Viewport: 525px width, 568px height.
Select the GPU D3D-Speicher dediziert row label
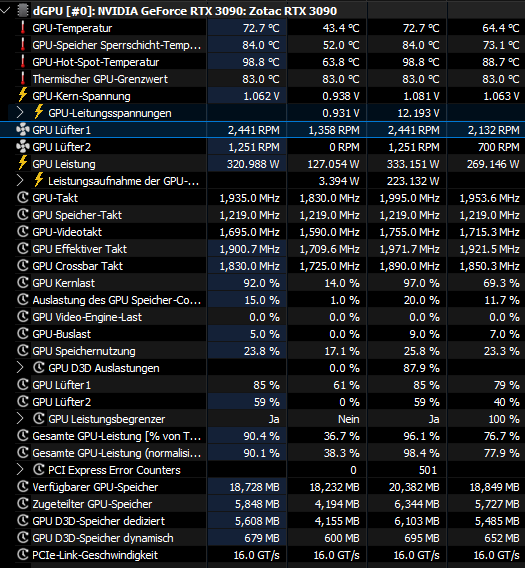(x=98, y=521)
